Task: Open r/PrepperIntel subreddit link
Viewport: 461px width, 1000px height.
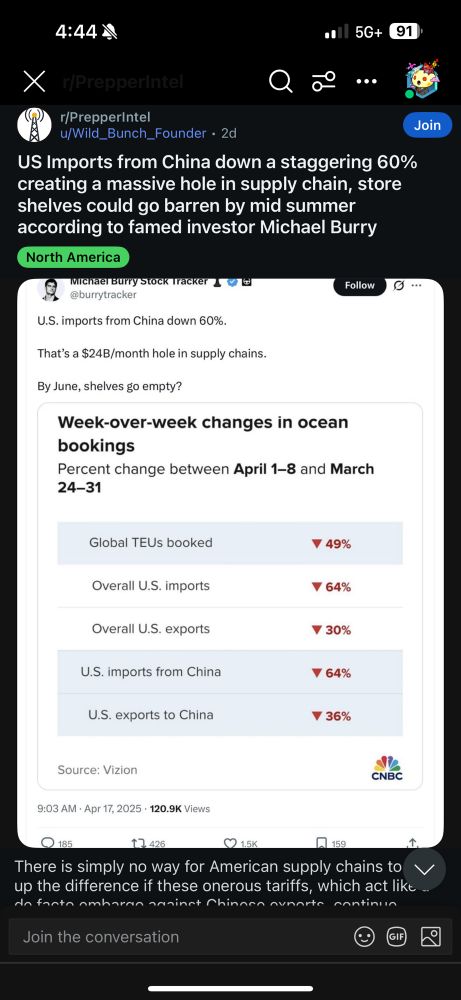Action: point(105,117)
